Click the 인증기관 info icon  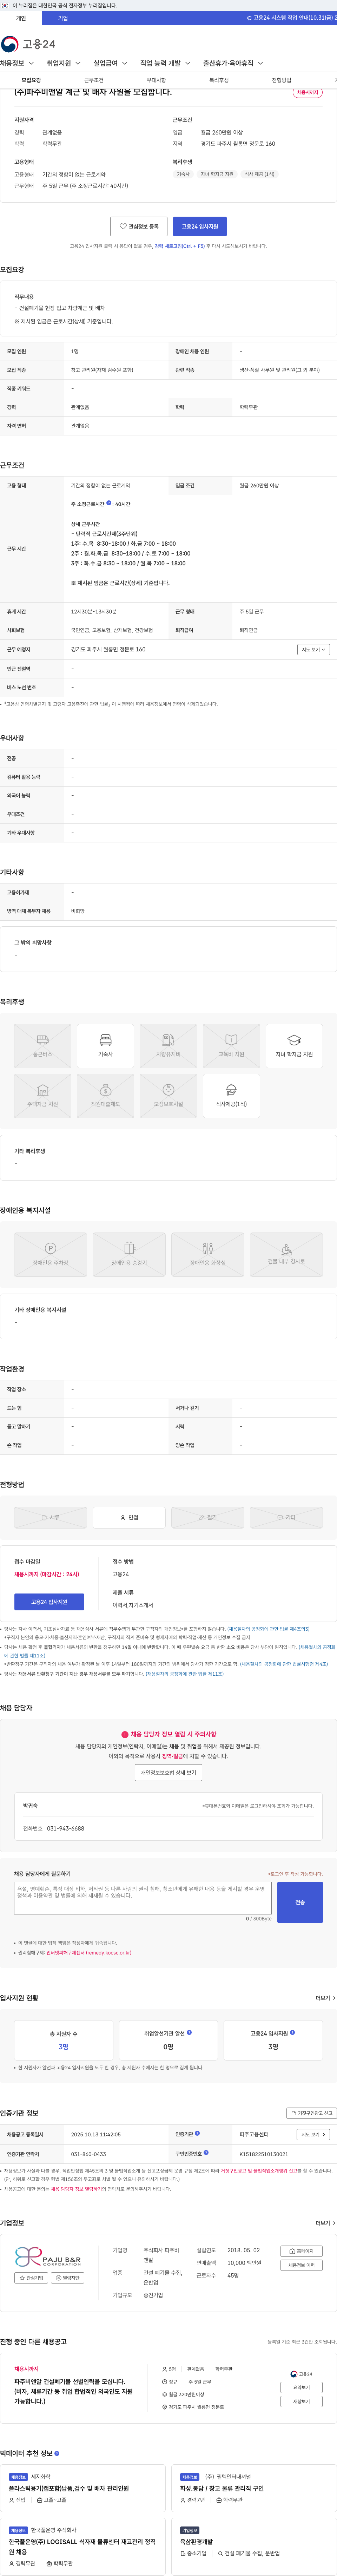coord(197,2133)
